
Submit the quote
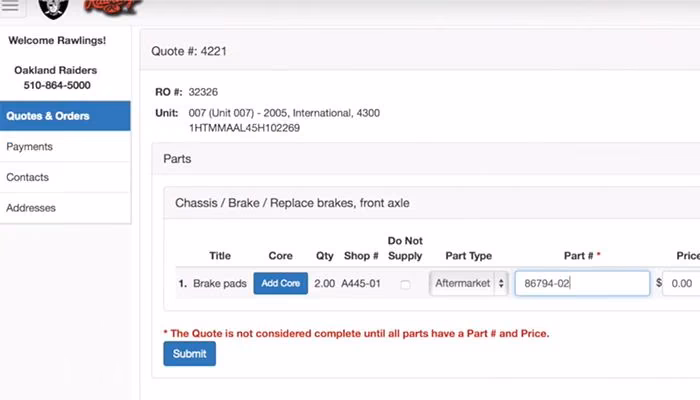(x=189, y=354)
